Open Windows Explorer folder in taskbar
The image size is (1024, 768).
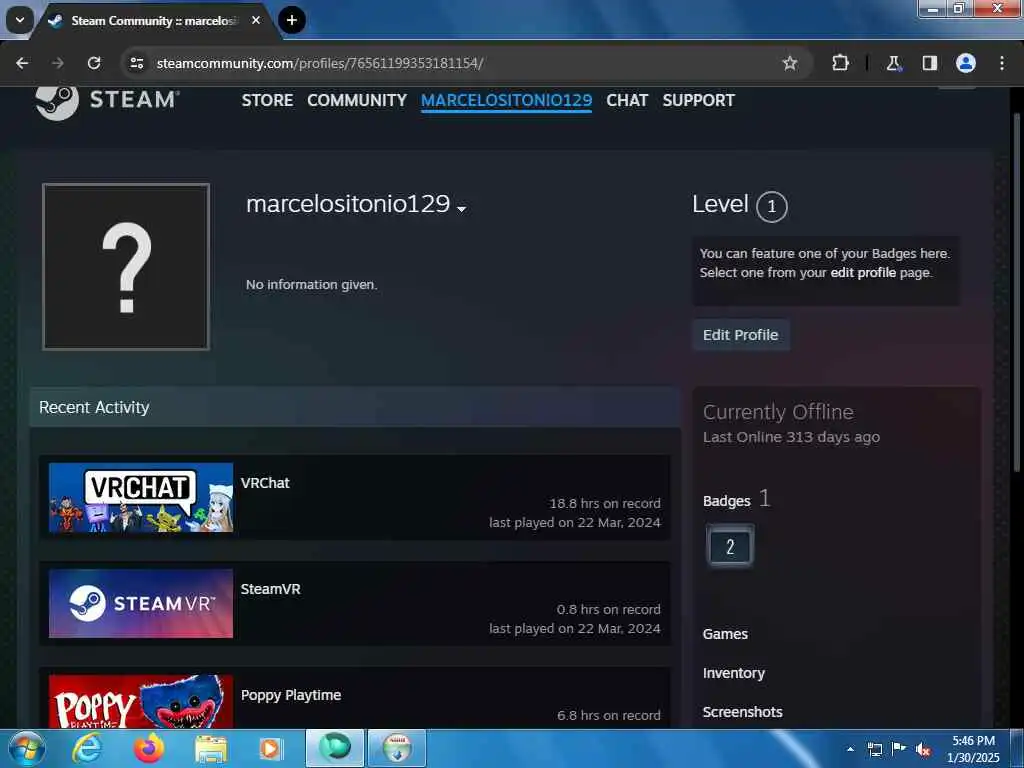211,748
